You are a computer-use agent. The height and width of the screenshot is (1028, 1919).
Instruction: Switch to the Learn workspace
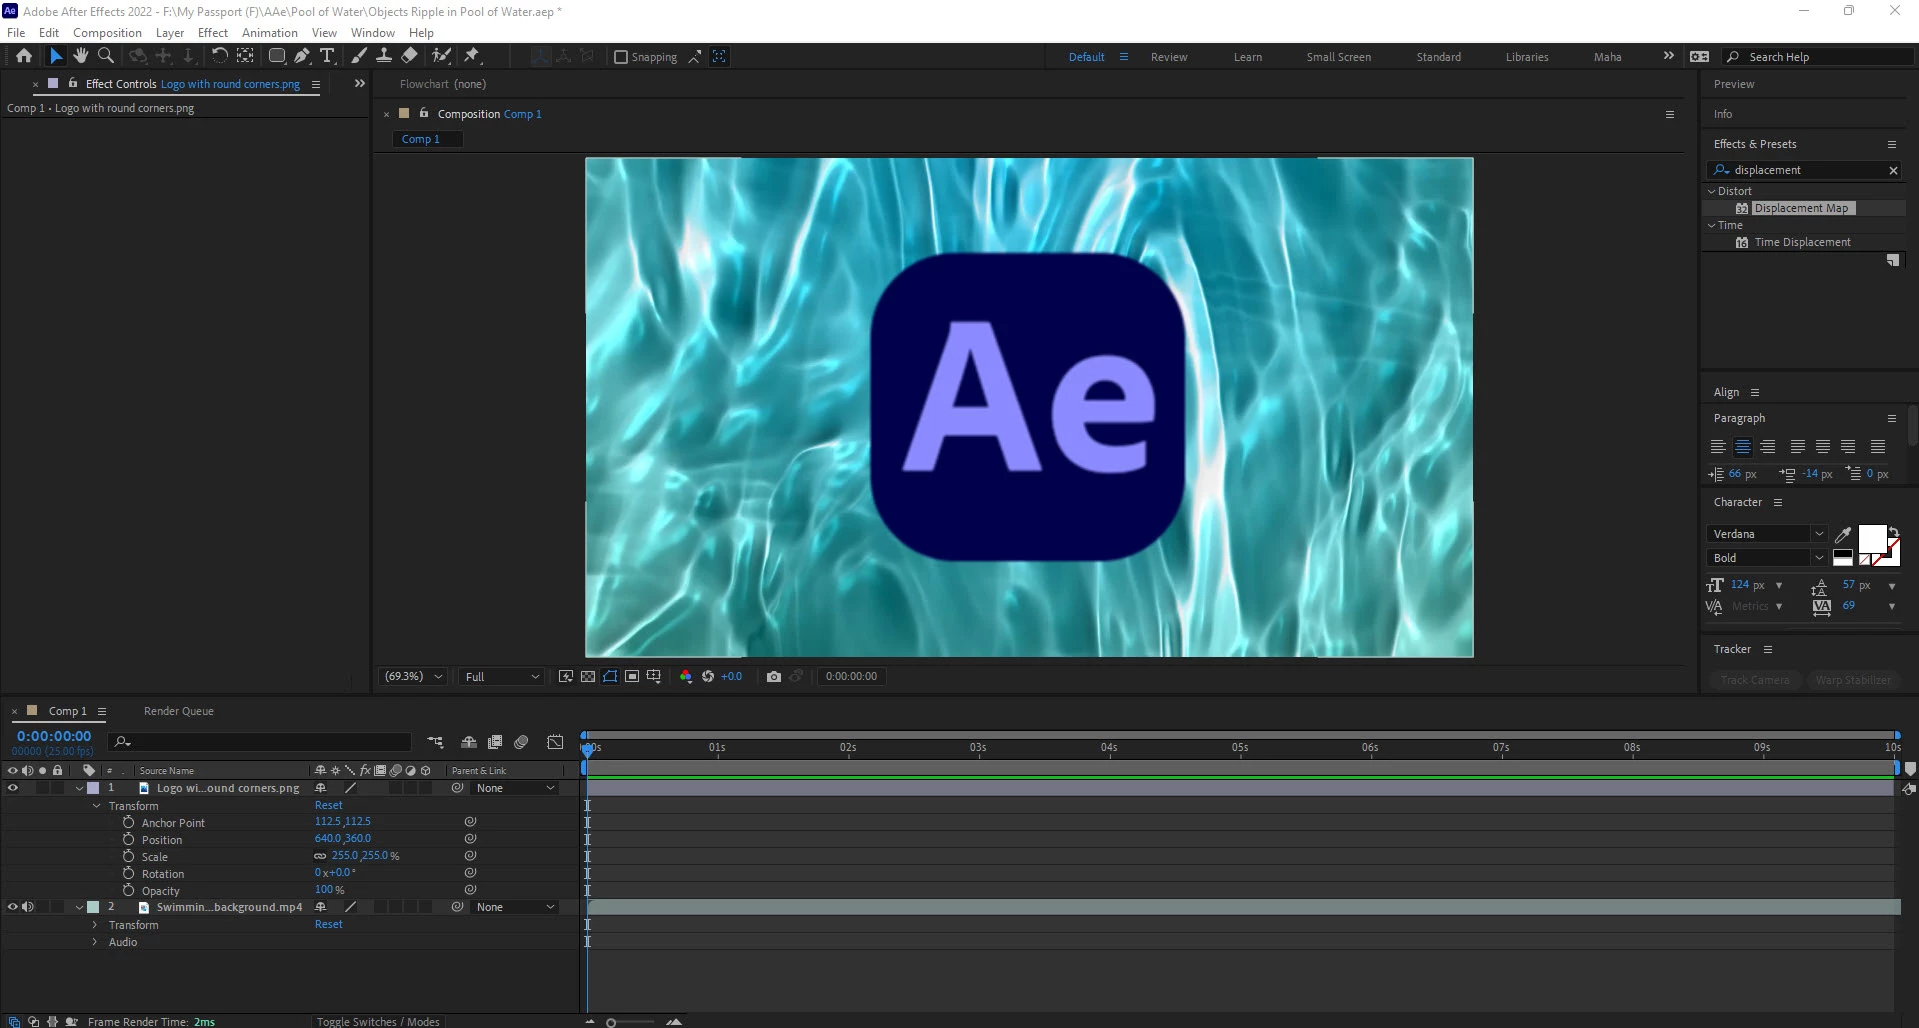point(1248,57)
